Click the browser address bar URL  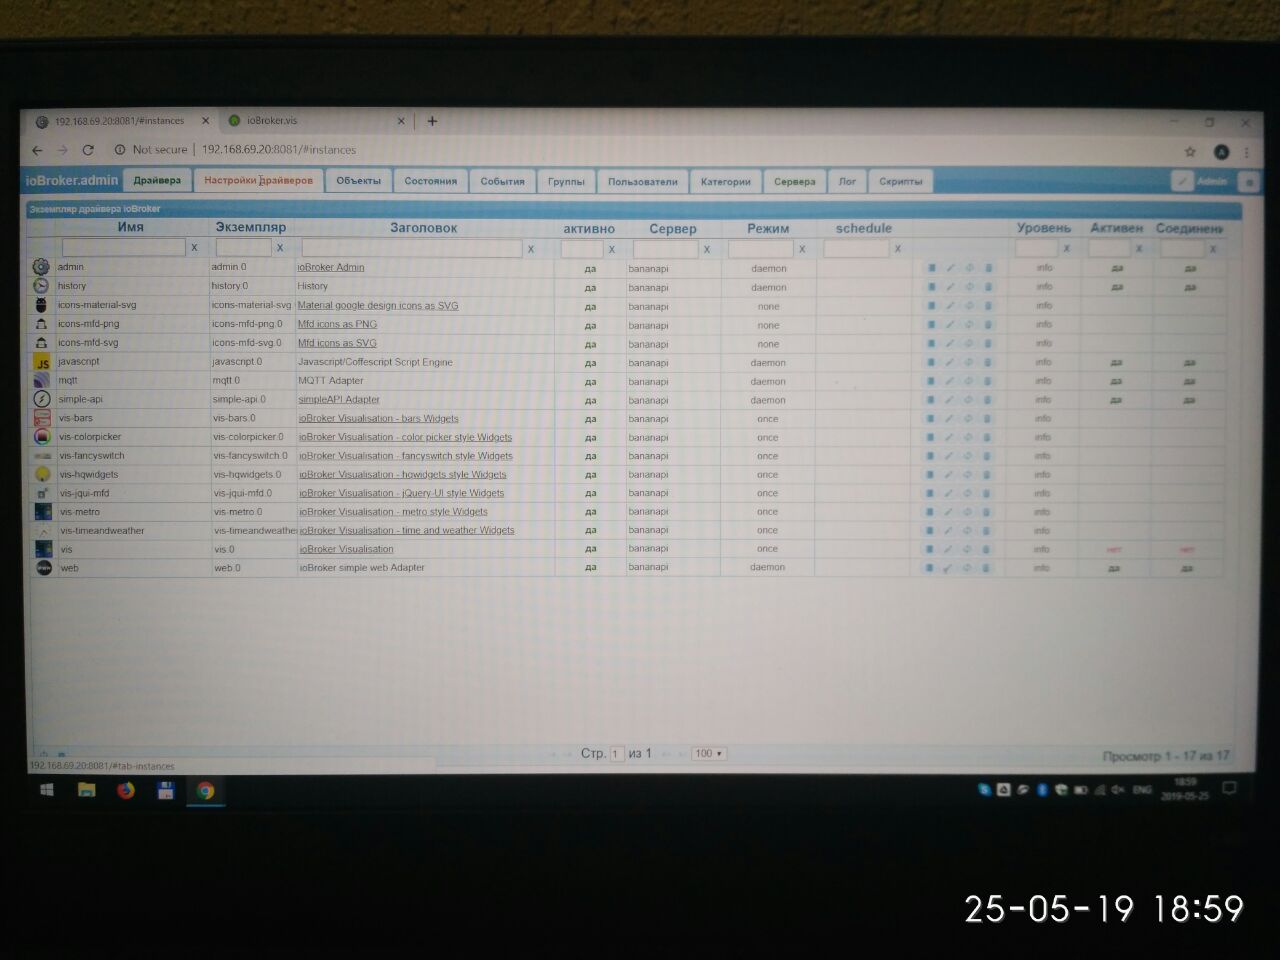(279, 150)
